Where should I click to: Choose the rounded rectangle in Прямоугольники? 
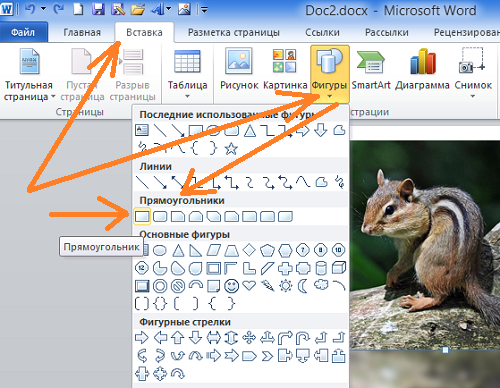click(160, 217)
